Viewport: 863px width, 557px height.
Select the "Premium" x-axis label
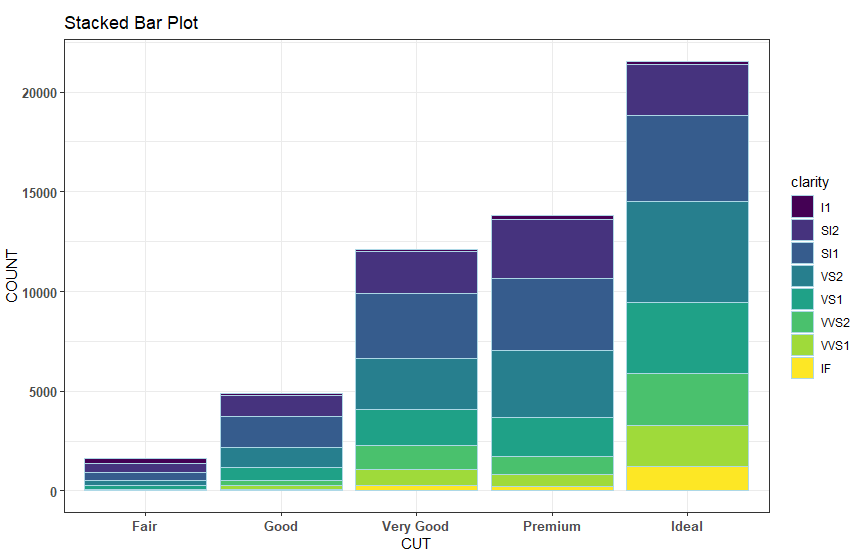551,526
